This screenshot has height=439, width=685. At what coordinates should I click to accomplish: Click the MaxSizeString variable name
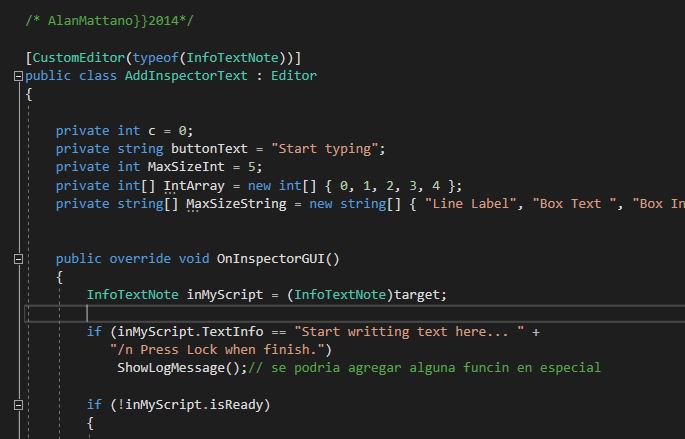coord(236,204)
